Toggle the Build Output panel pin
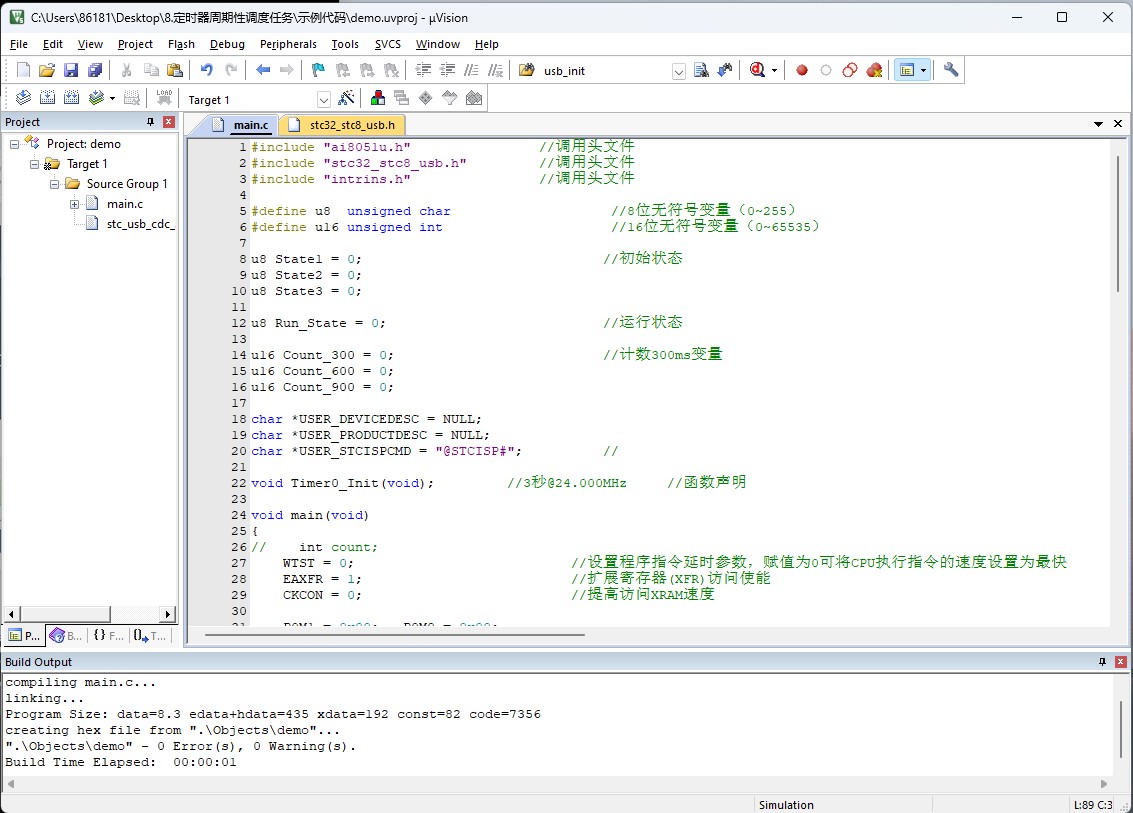Viewport: 1133px width, 813px height. [x=1103, y=662]
